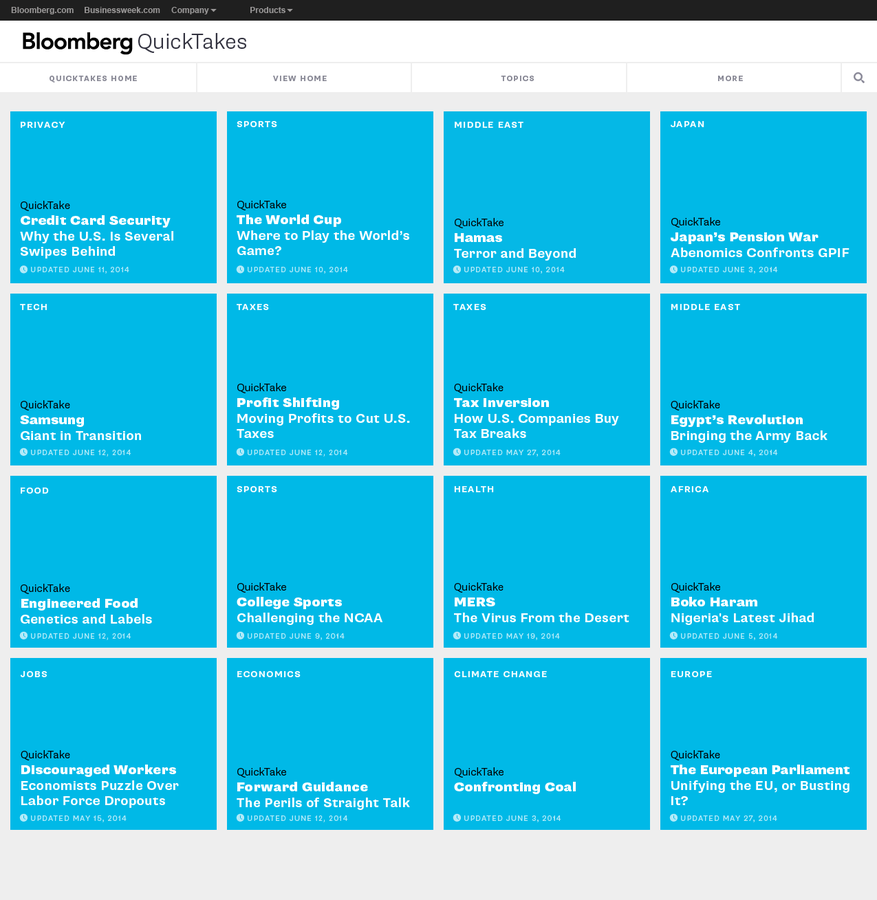Select View Home tab

point(300,78)
